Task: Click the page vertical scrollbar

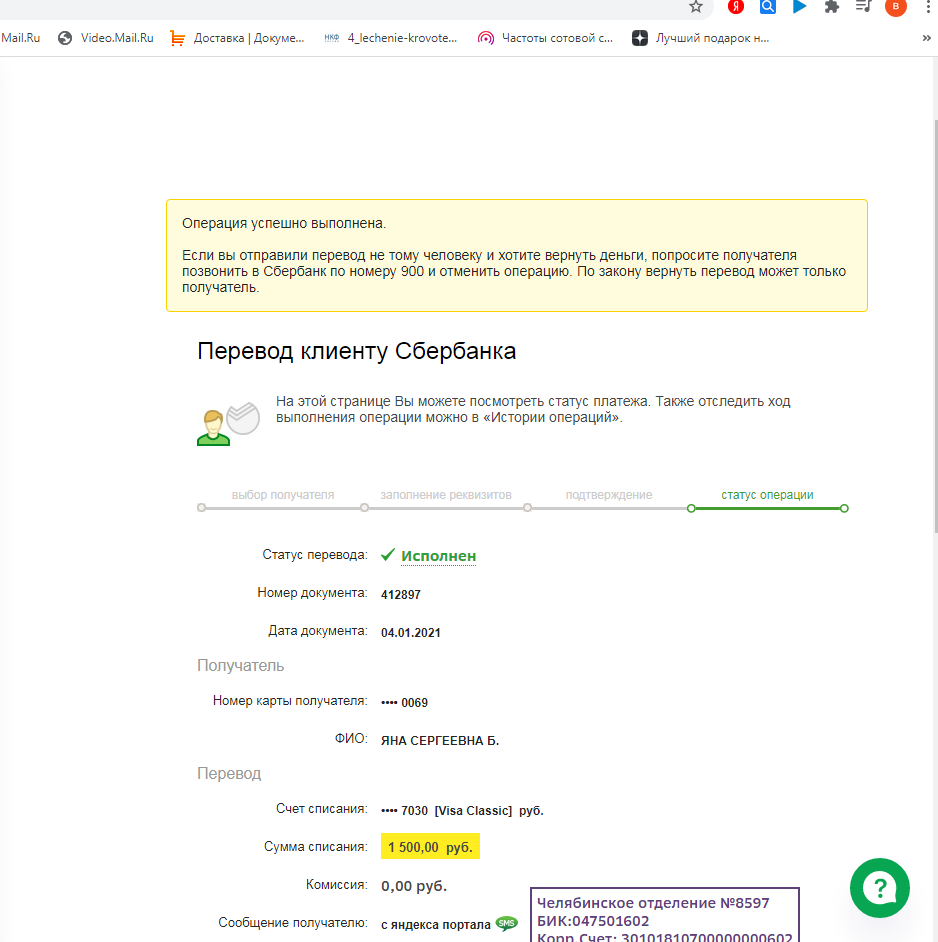Action: (x=935, y=324)
